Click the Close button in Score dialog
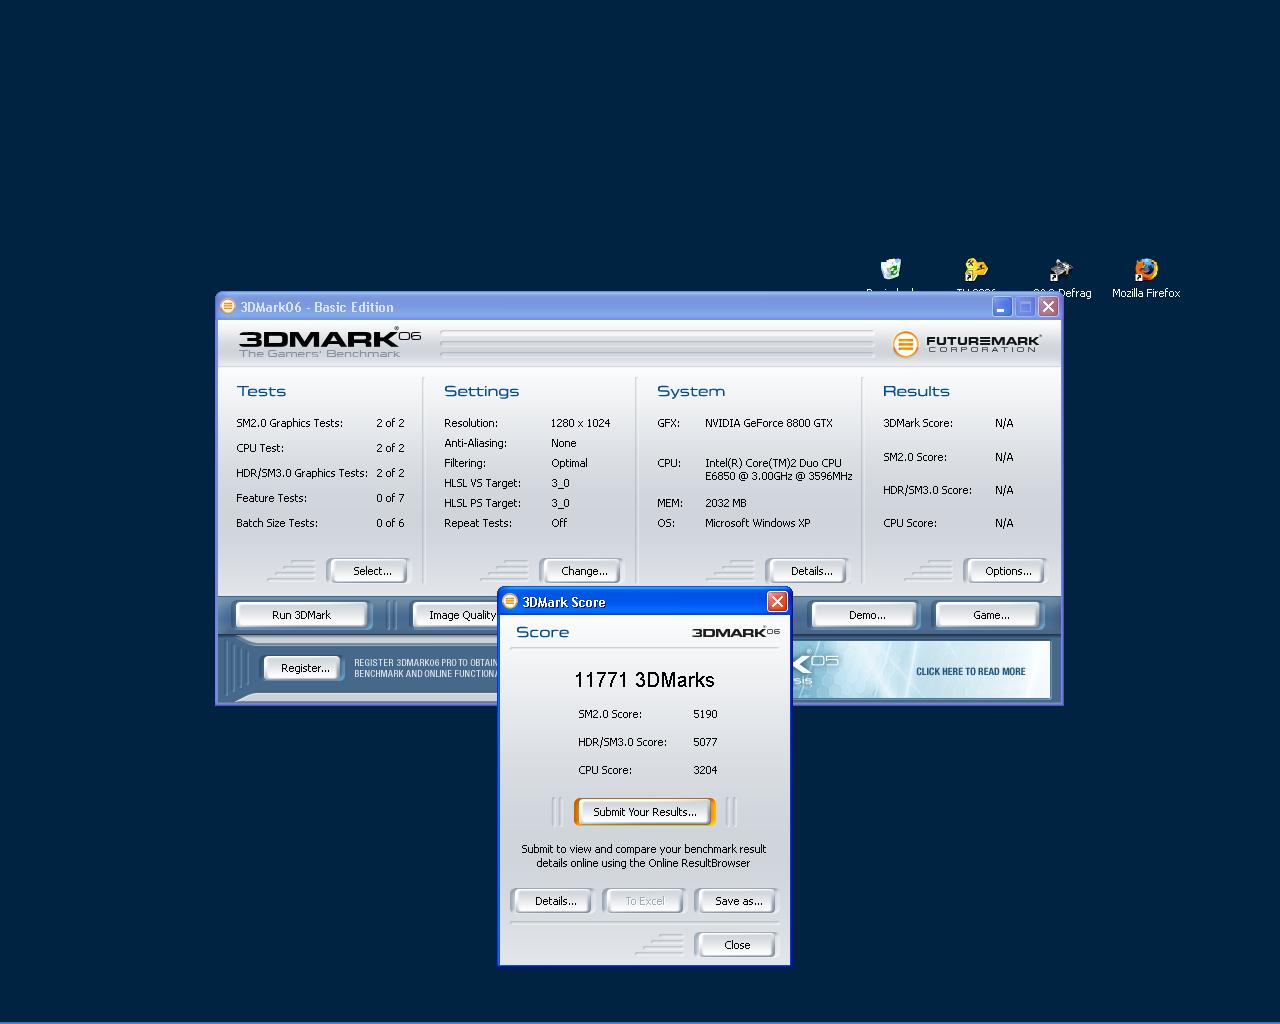Screen dimensions: 1280x1024 [x=737, y=945]
